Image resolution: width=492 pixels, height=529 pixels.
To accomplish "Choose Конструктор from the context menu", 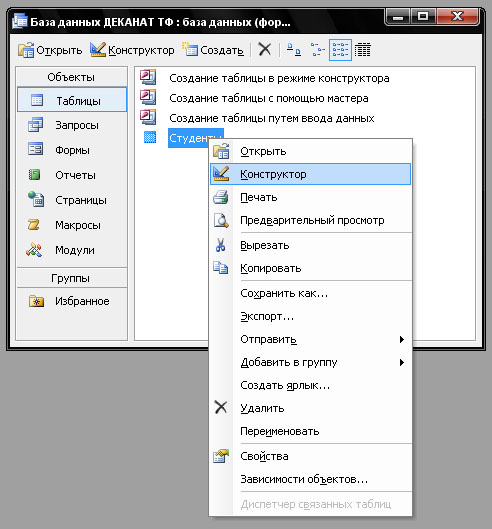I will [310, 174].
